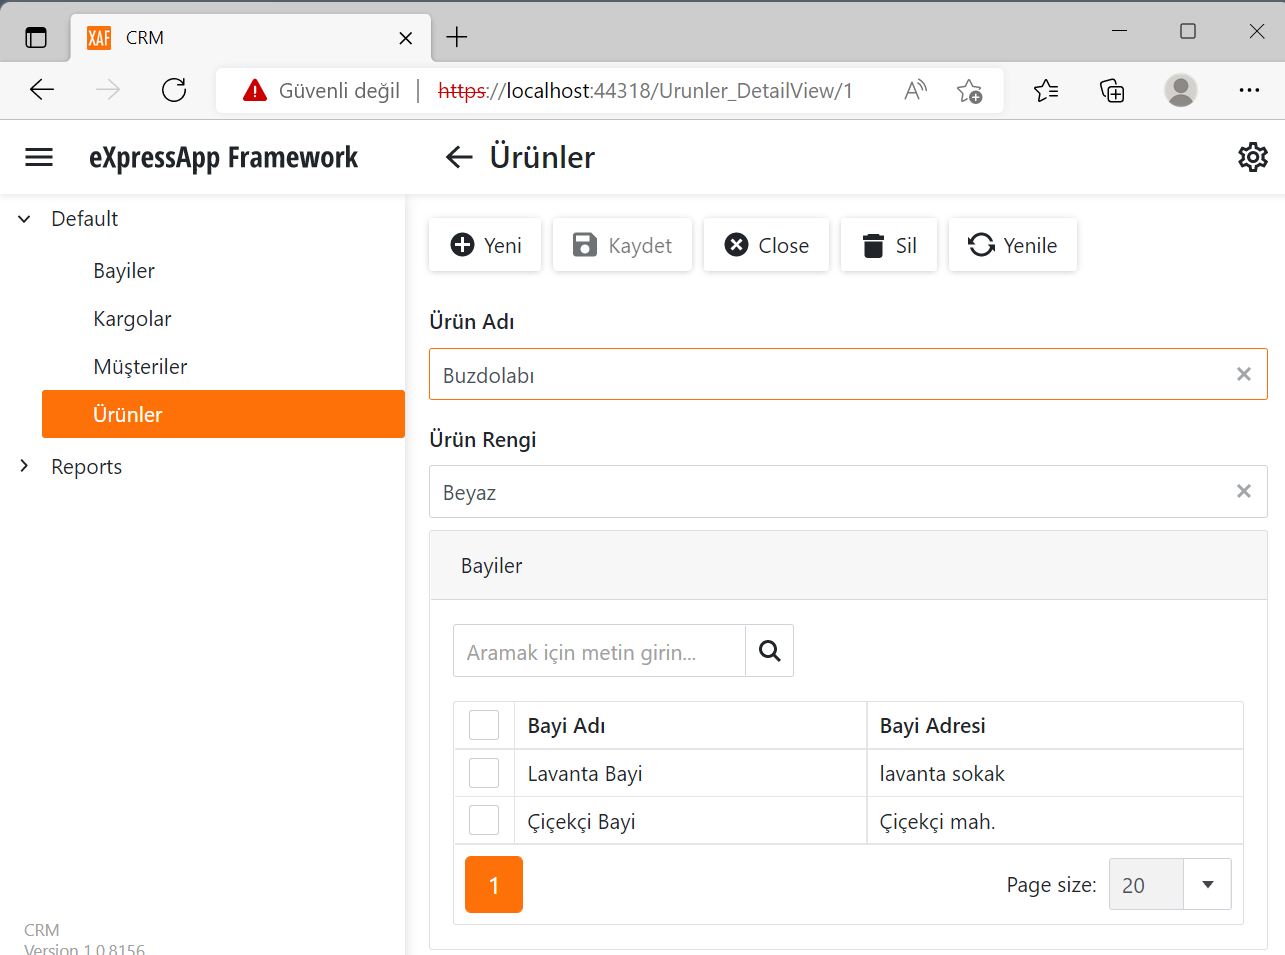
Task: Click the browser page reload icon
Action: tap(174, 90)
